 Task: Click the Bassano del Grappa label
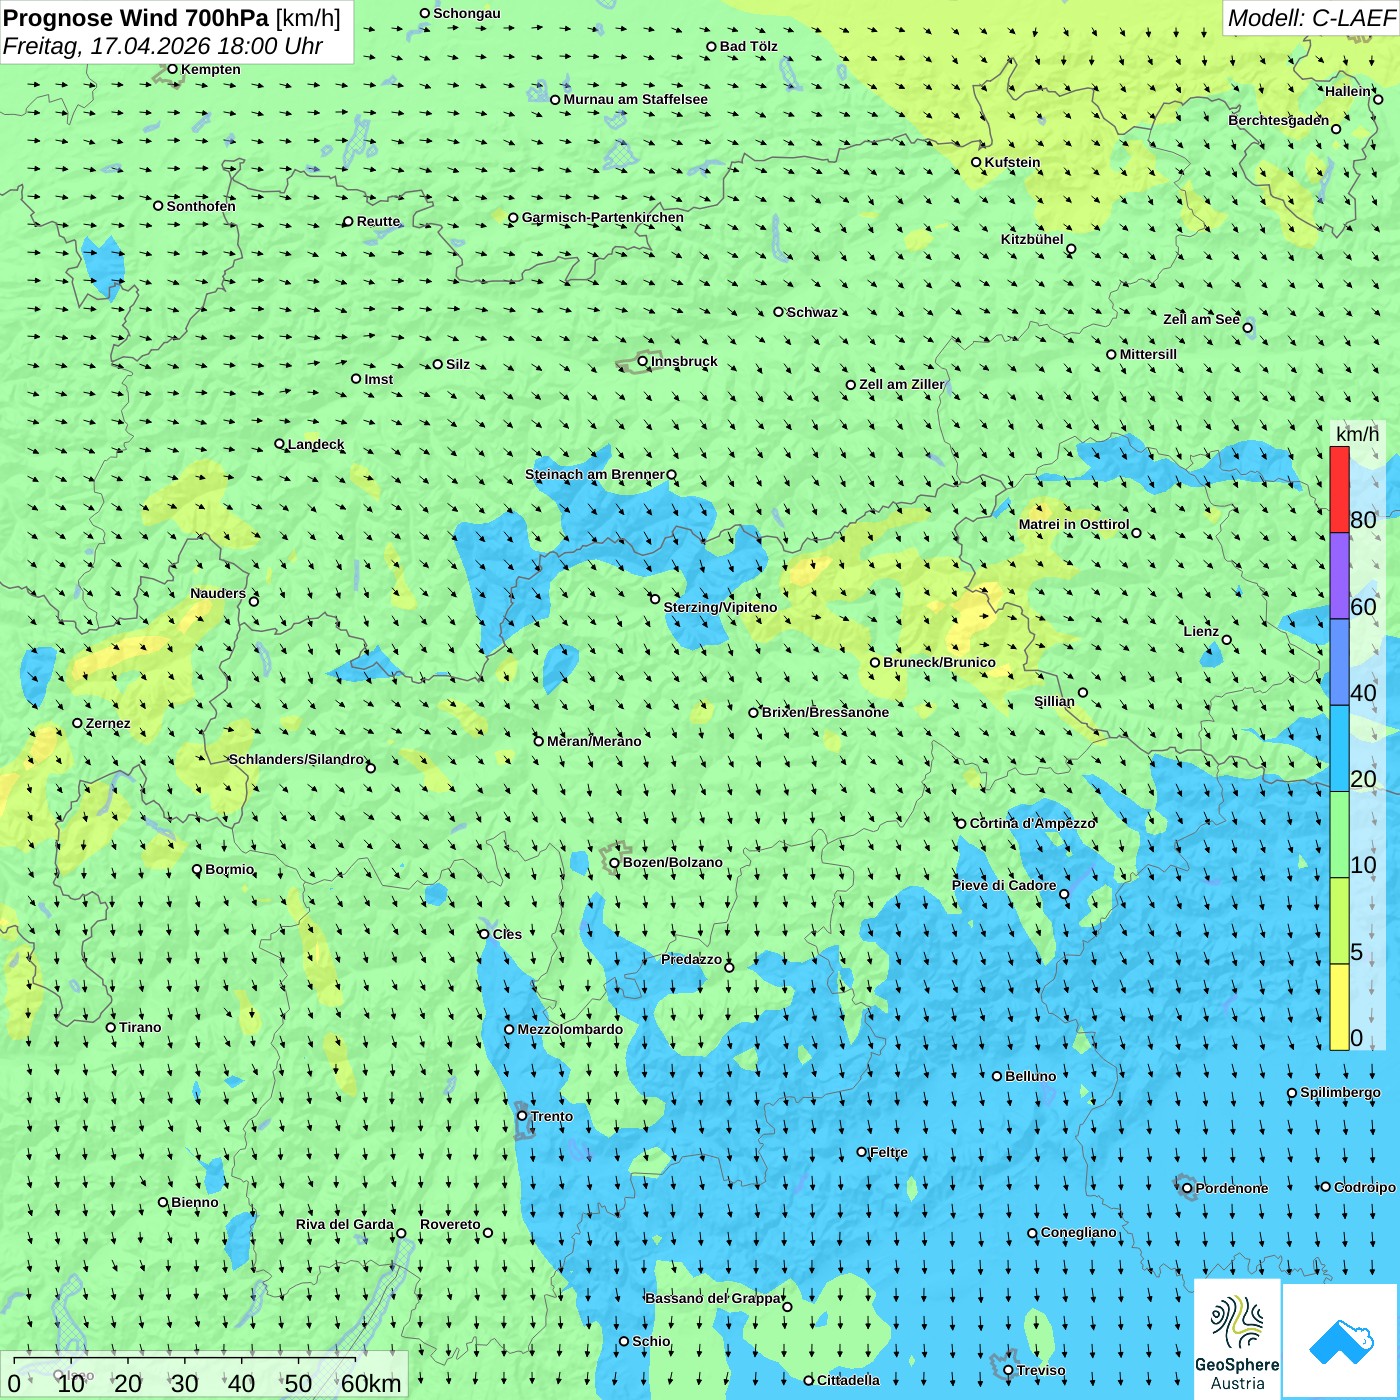713,1298
